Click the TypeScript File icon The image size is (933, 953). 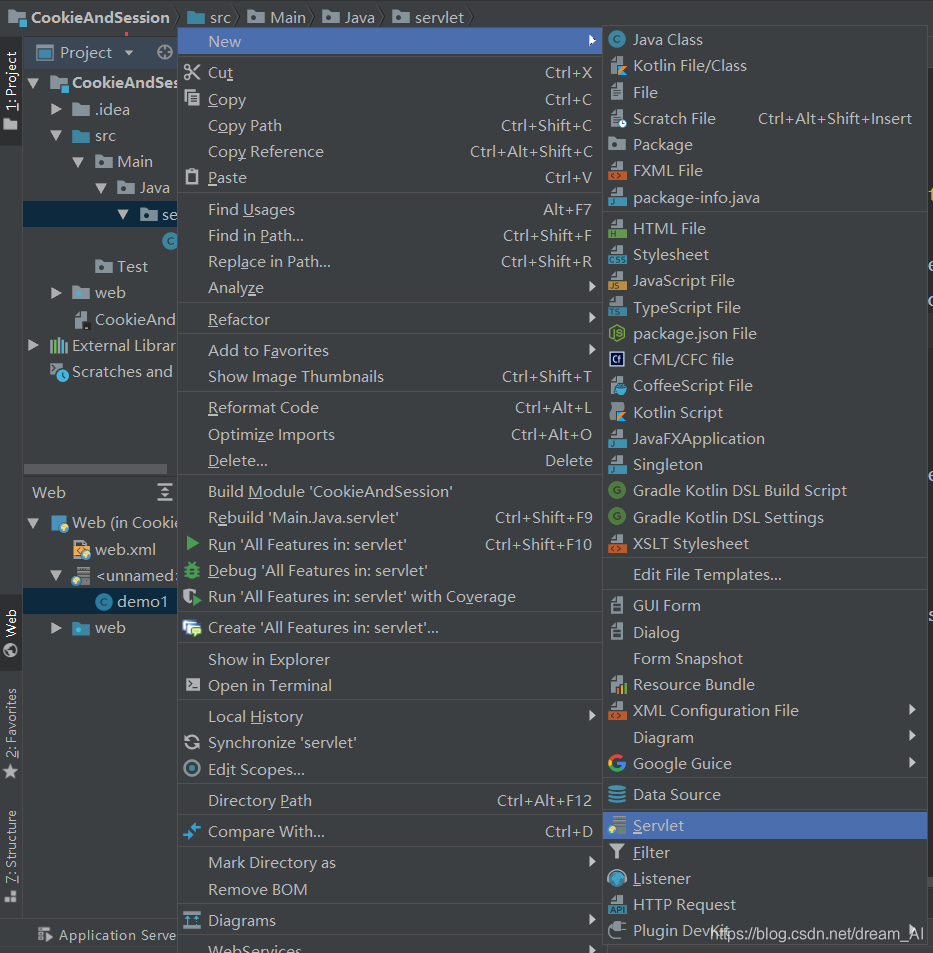tap(617, 308)
